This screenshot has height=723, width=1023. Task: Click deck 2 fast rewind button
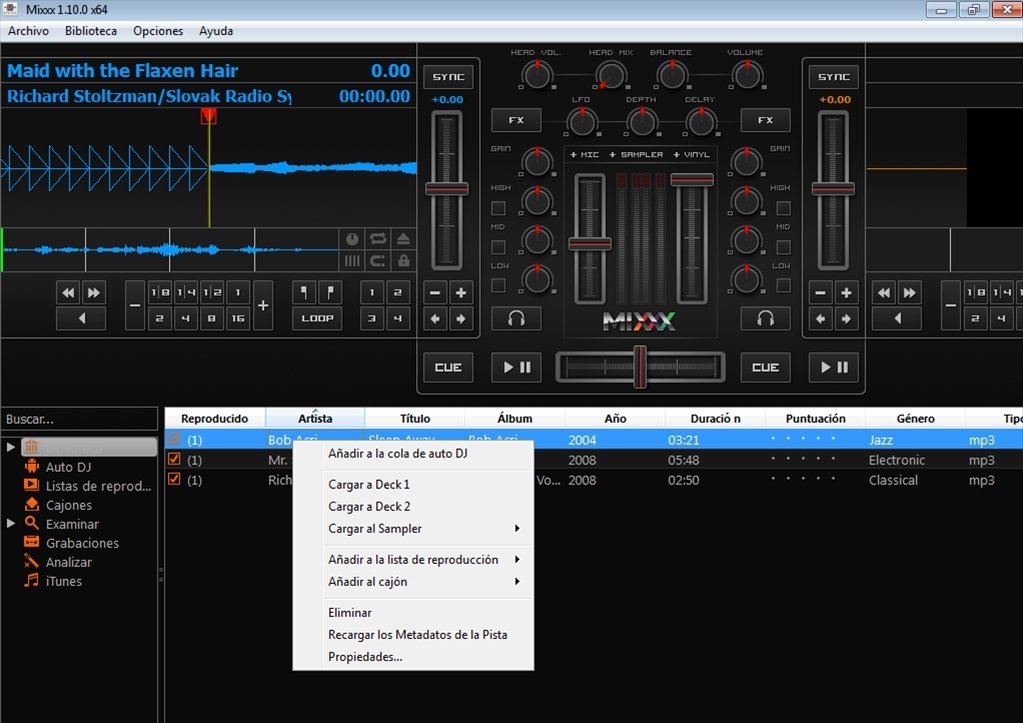pyautogui.click(x=884, y=293)
